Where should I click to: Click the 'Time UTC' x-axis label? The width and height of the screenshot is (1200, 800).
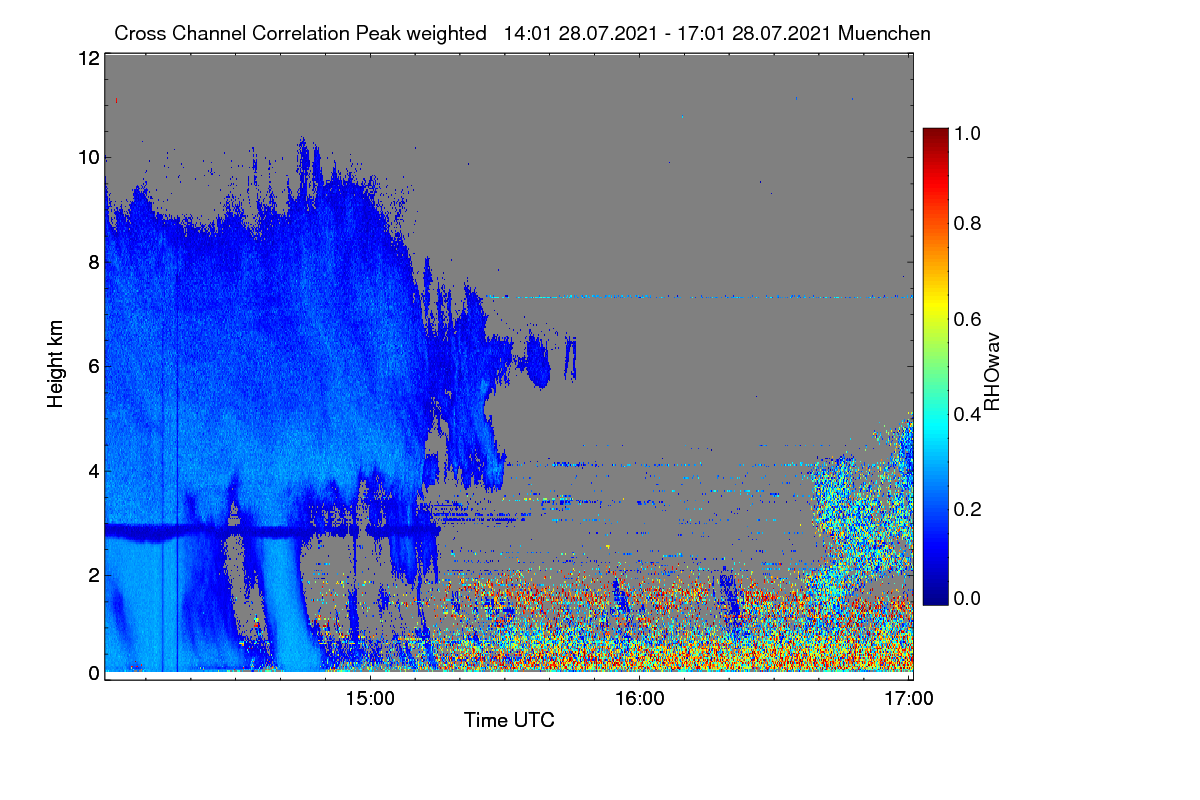tap(509, 720)
